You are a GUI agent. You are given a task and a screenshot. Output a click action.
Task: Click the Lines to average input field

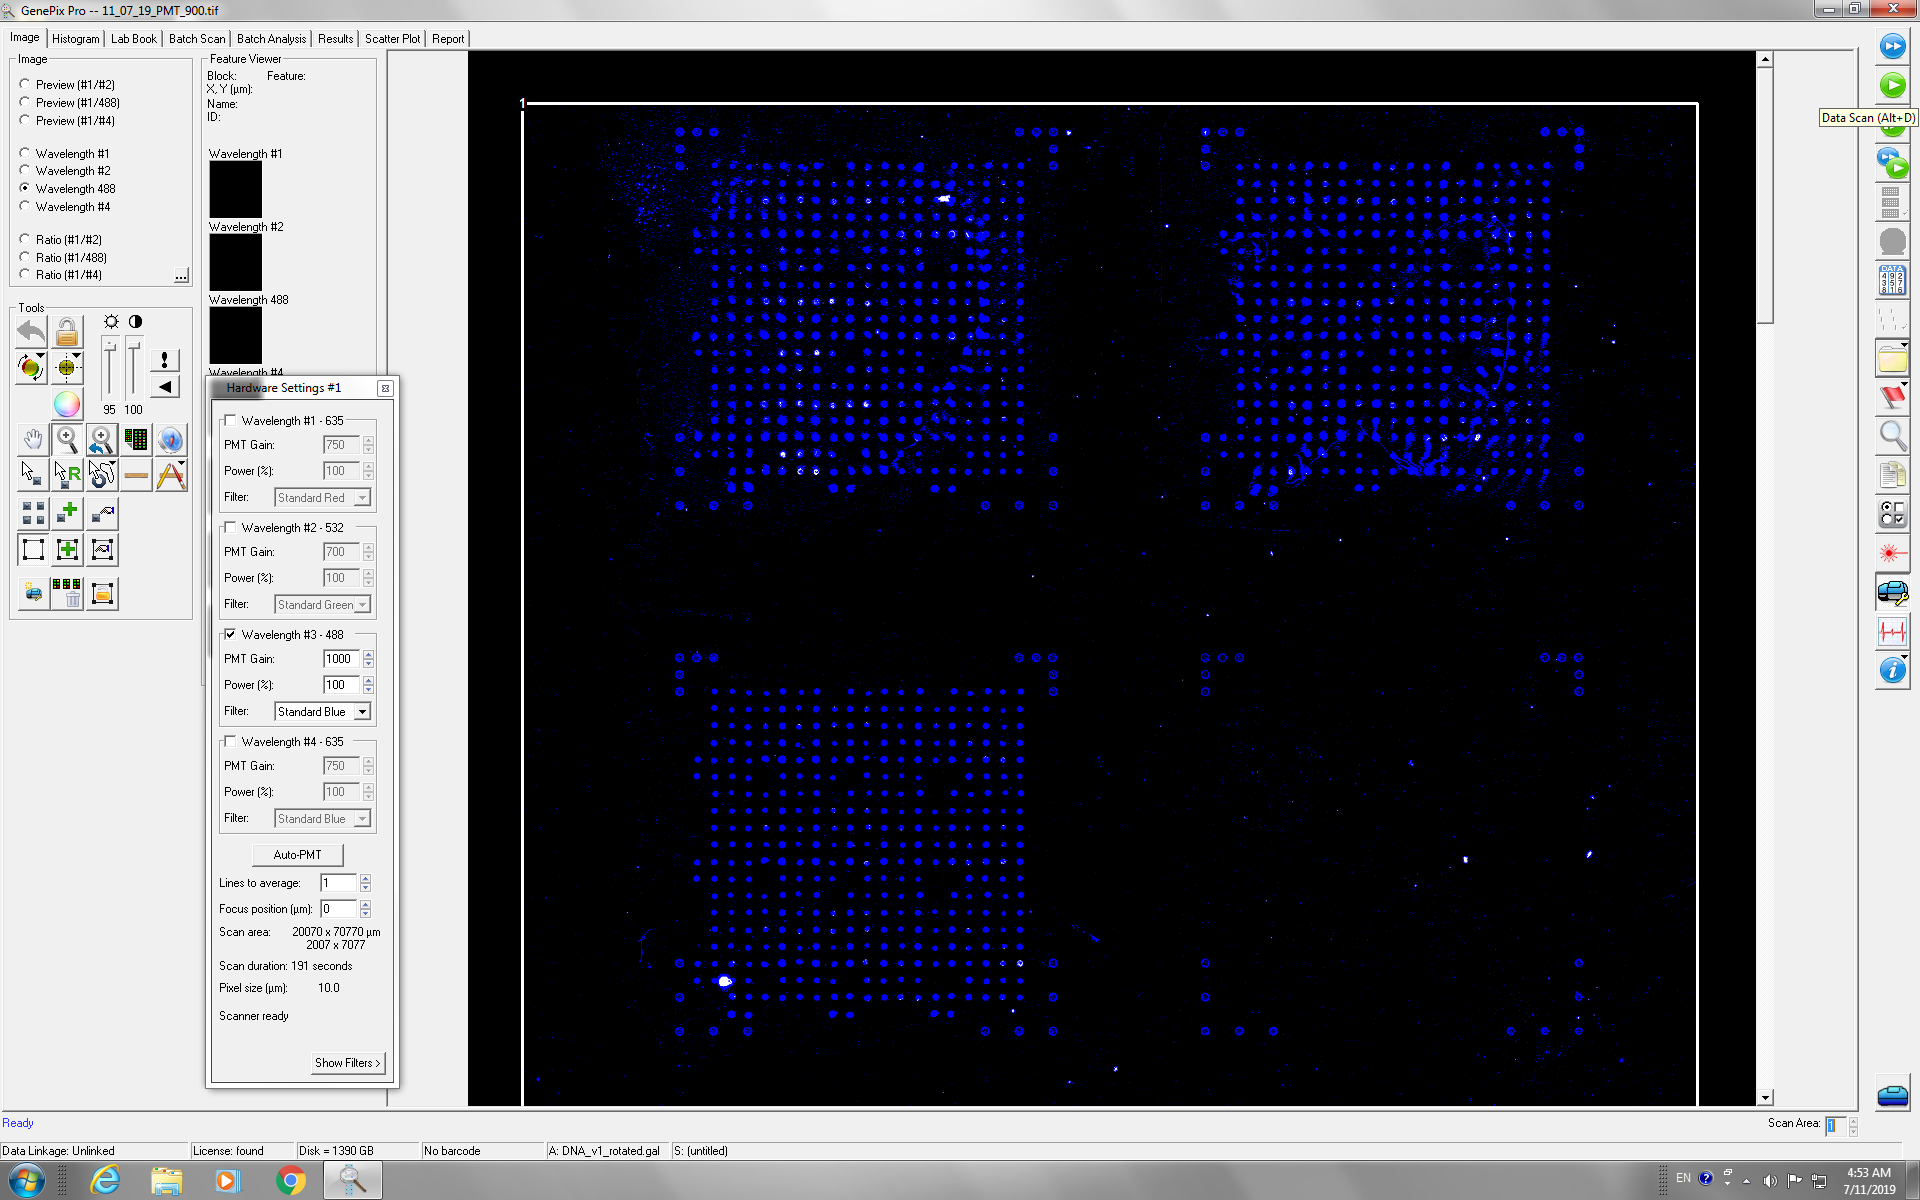point(337,883)
